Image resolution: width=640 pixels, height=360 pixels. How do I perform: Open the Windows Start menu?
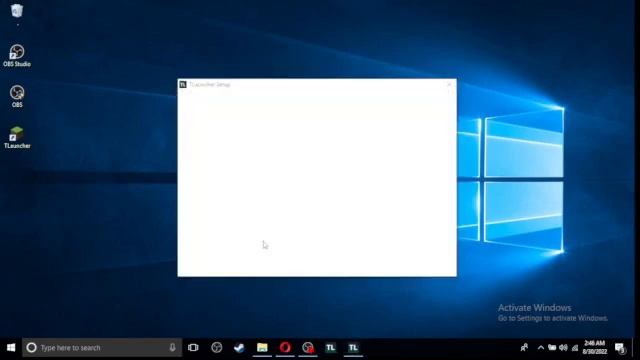pos(11,348)
